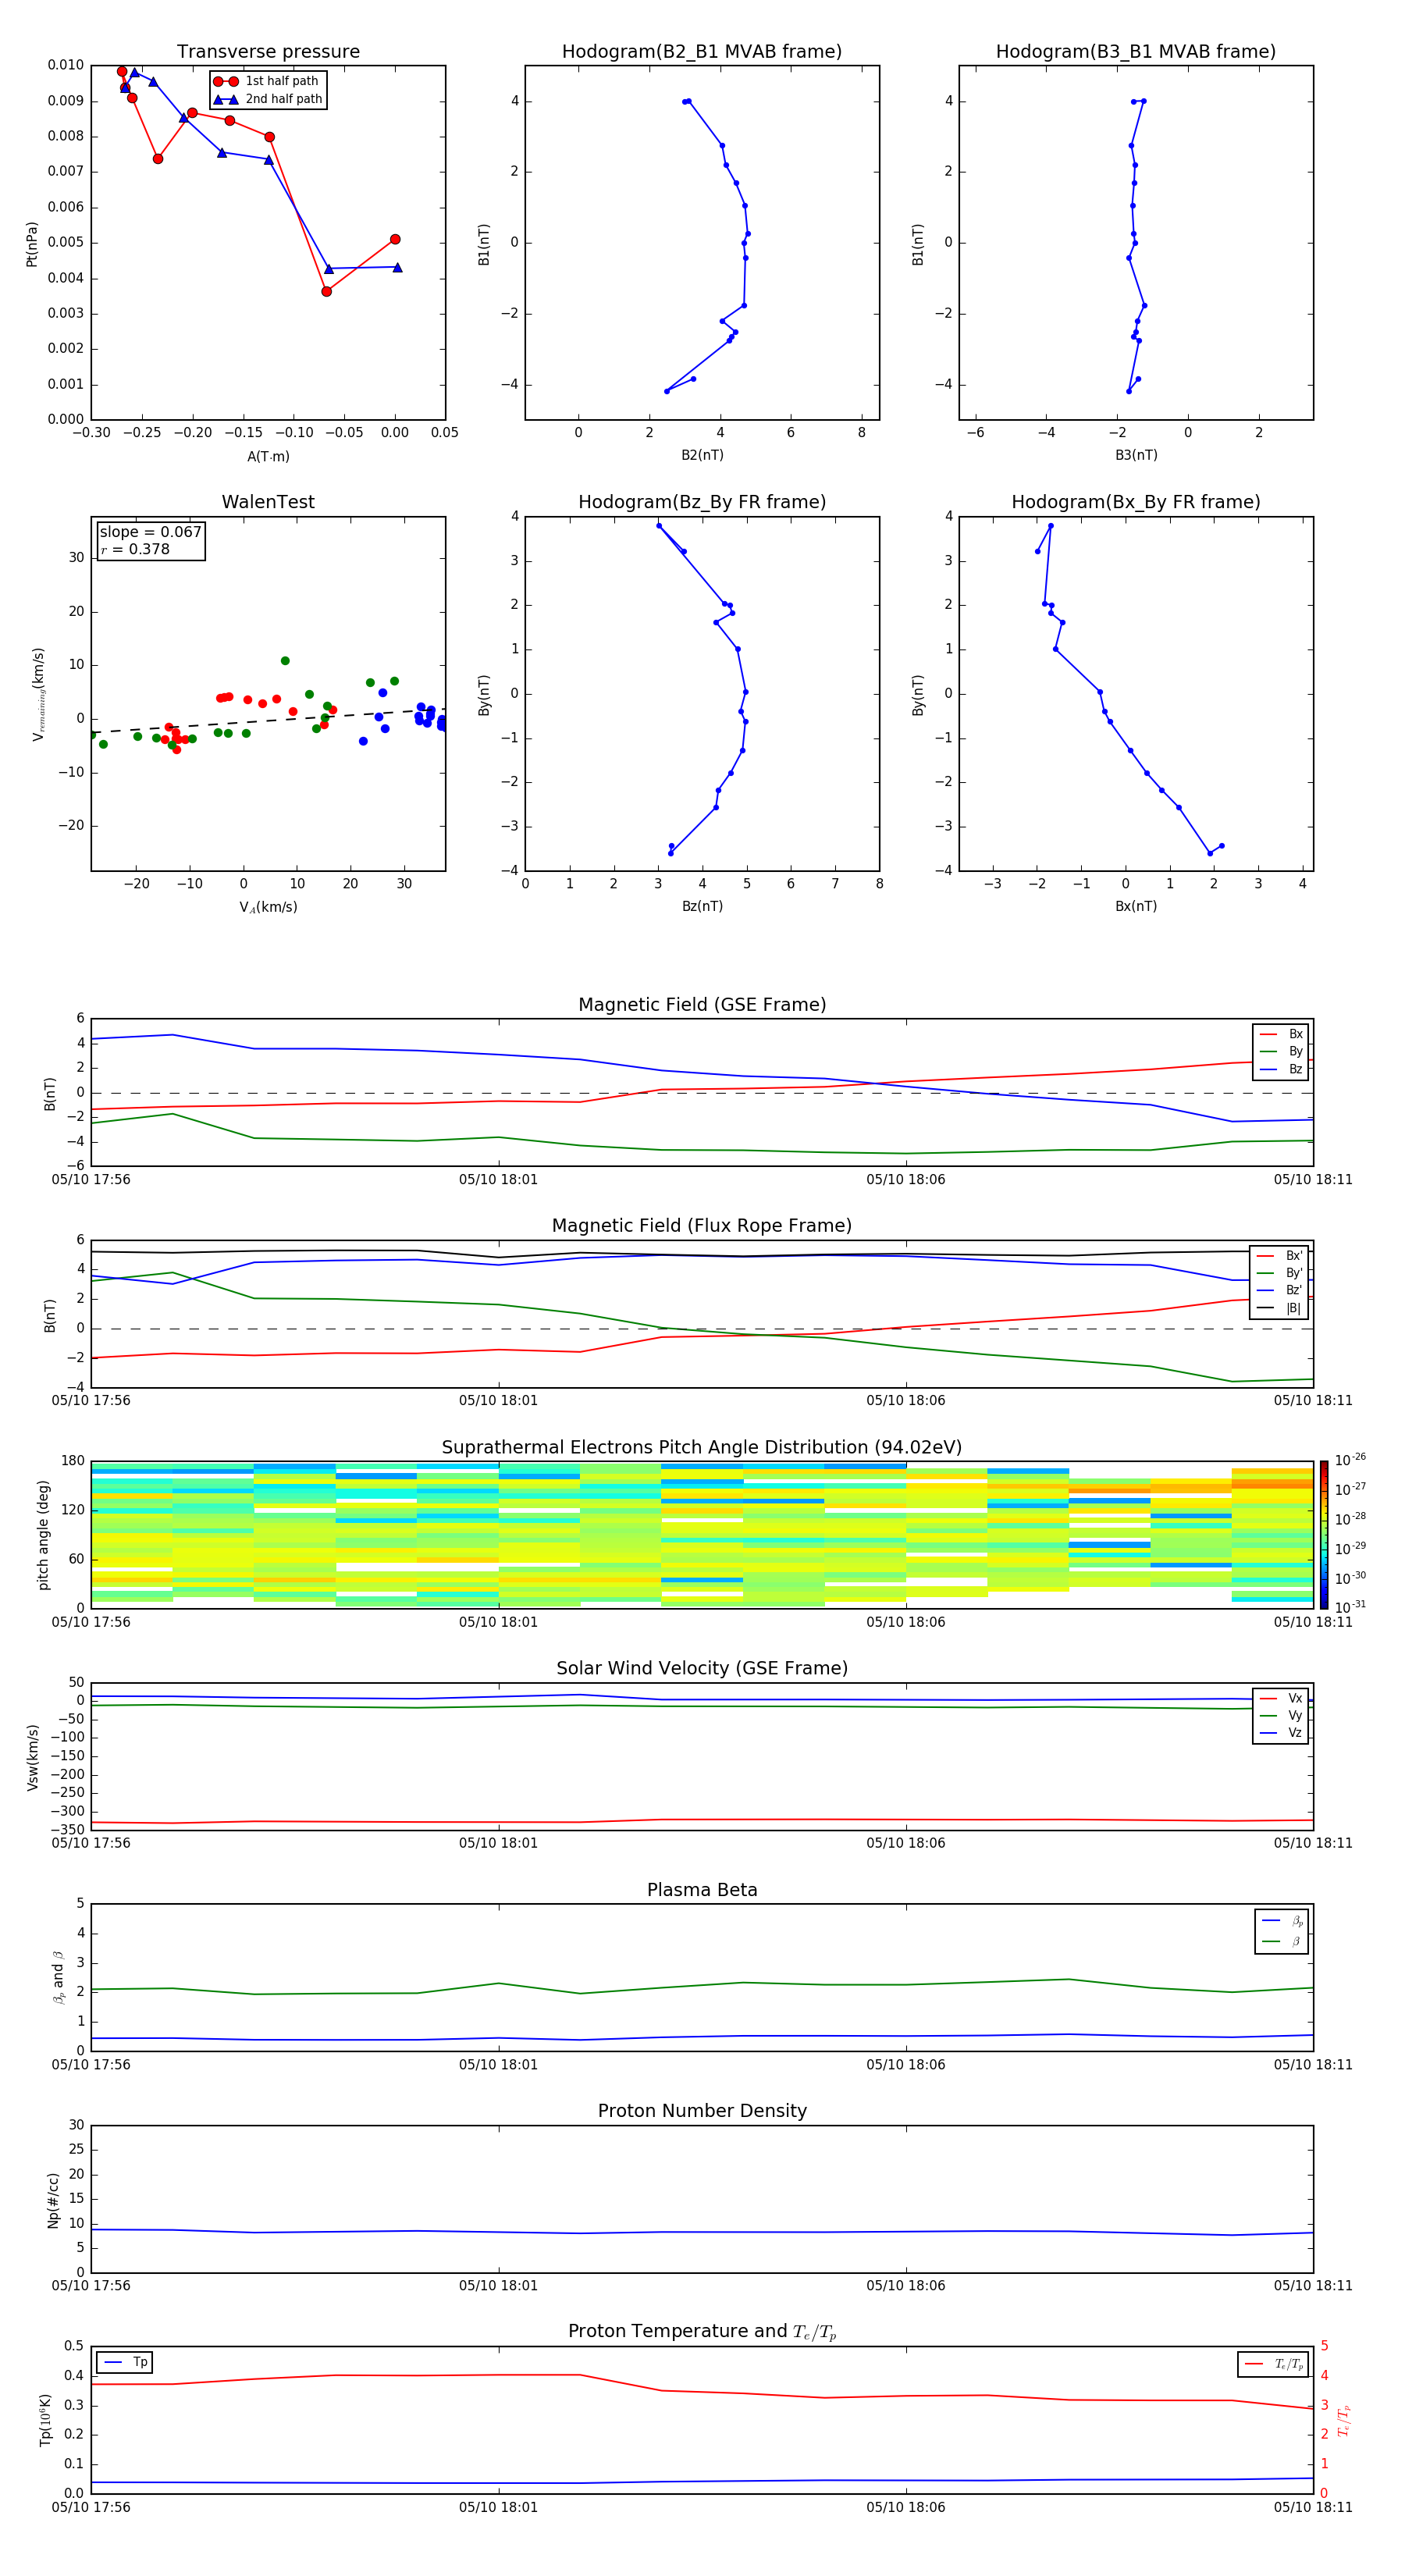Click the 'Proton Temperature and Te/Tp' title
Viewport: 1405px width, 2576px height.
pos(702,2332)
